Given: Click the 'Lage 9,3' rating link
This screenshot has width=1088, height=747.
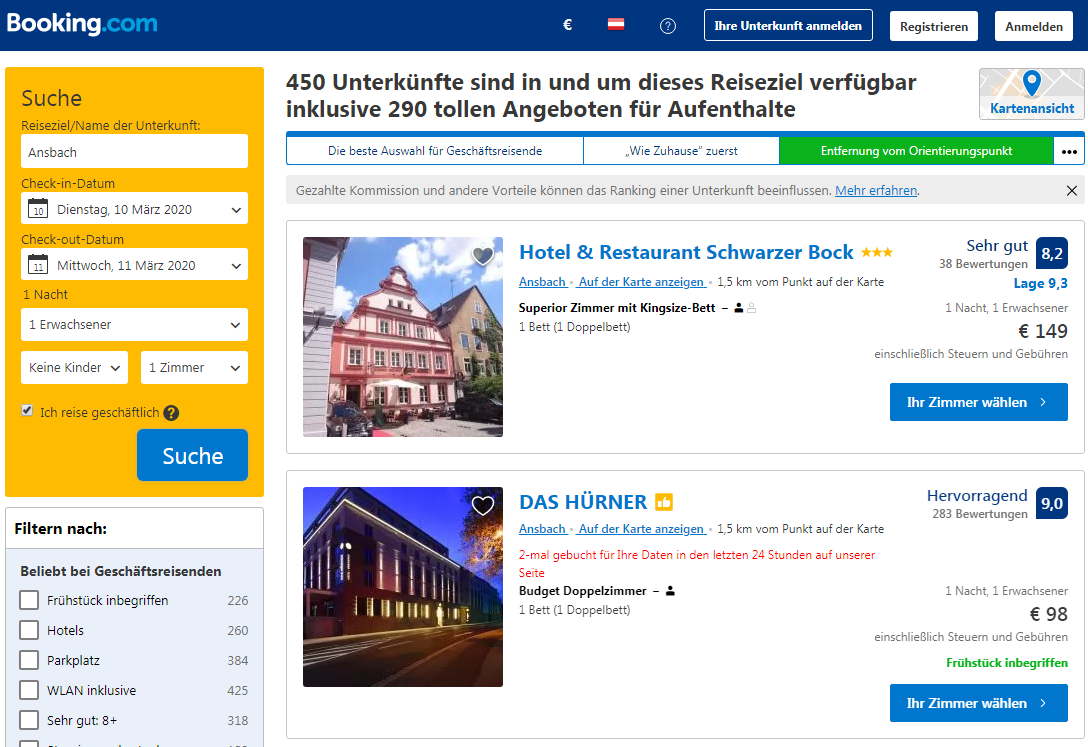Looking at the screenshot, I should [x=1040, y=283].
